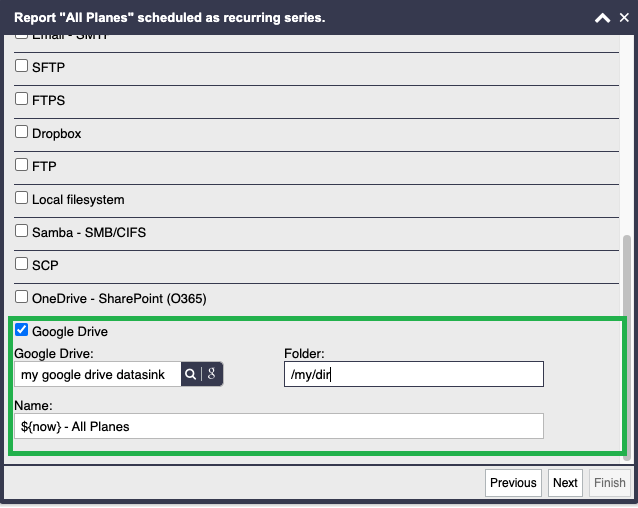This screenshot has height=508, width=638.
Task: Go back with the Previous button
Action: pos(513,483)
